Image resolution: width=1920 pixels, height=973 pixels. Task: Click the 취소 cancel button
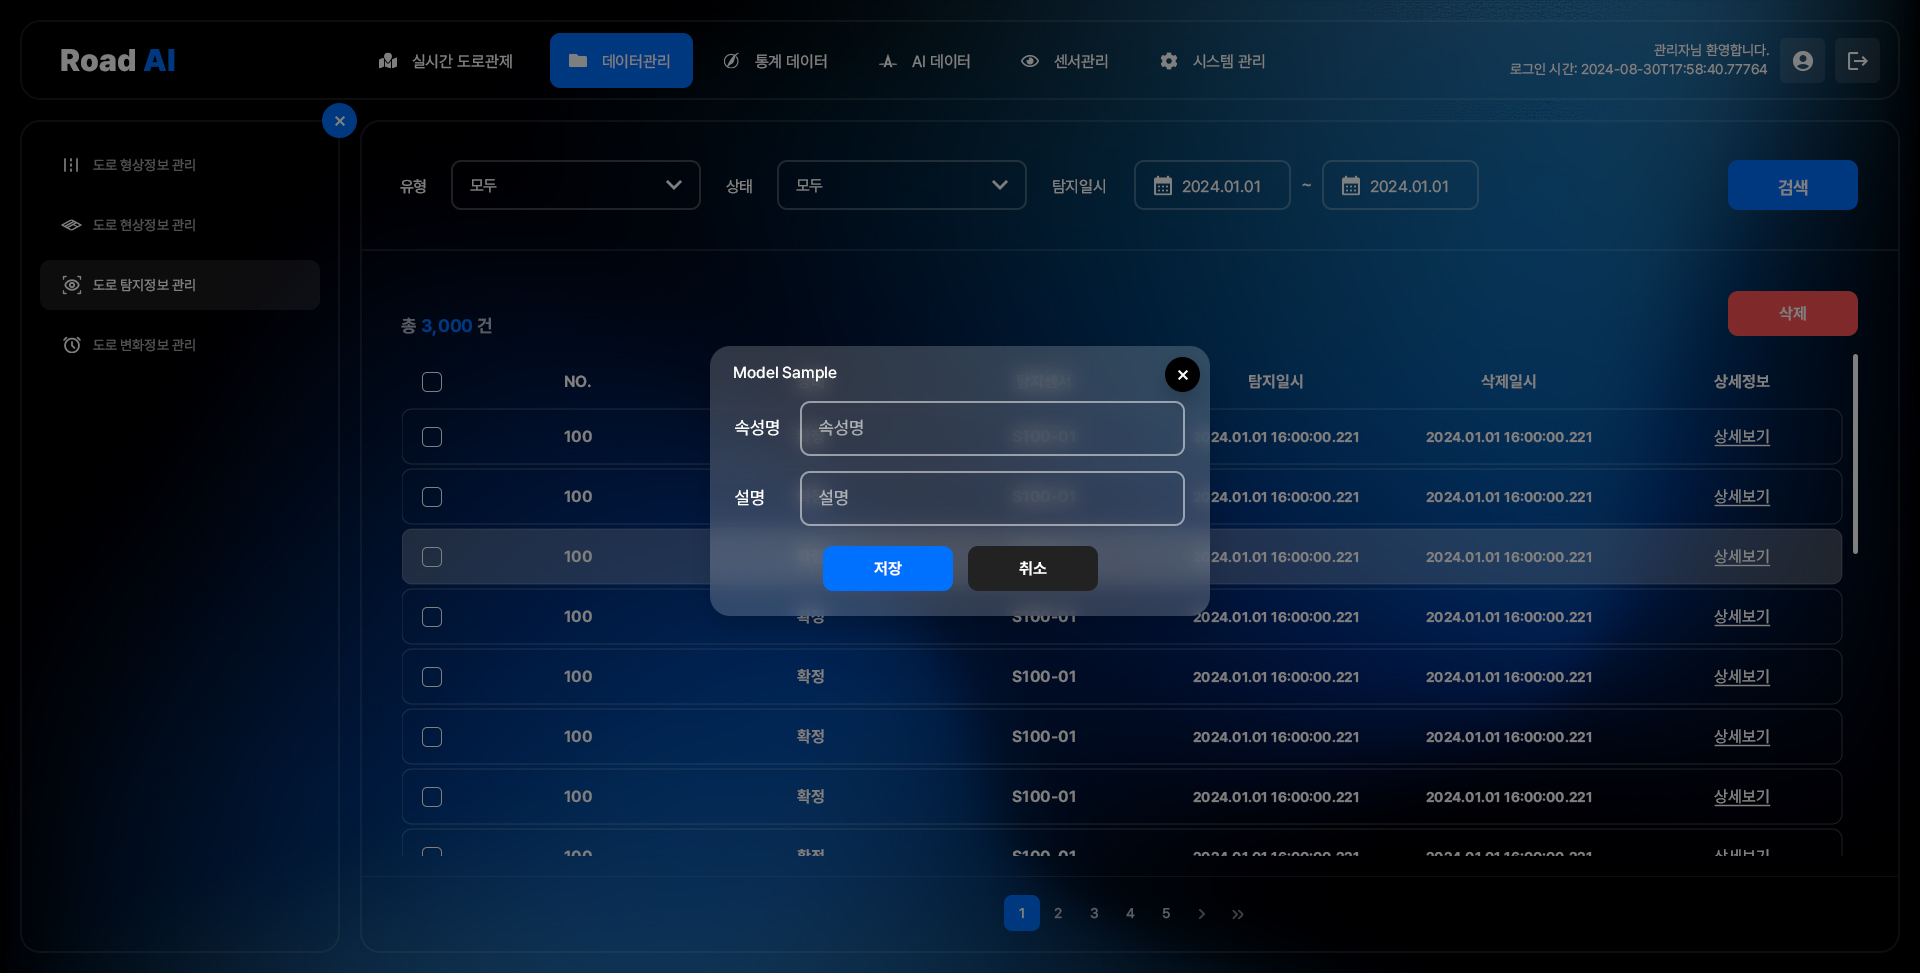coord(1032,568)
